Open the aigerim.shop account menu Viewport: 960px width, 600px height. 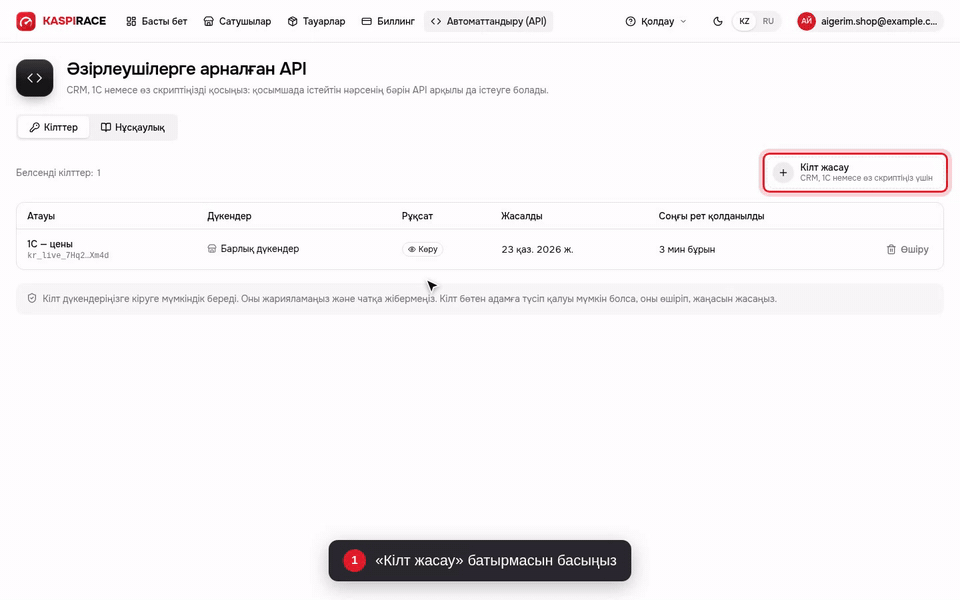pos(869,21)
